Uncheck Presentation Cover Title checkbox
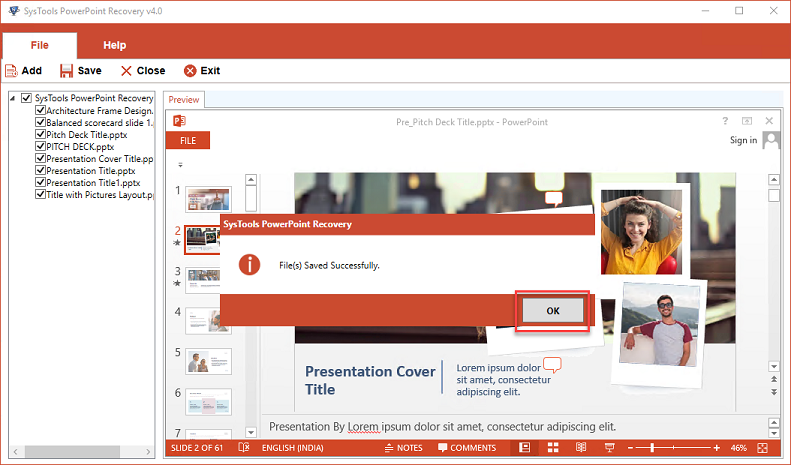The image size is (791, 465). pos(40,158)
